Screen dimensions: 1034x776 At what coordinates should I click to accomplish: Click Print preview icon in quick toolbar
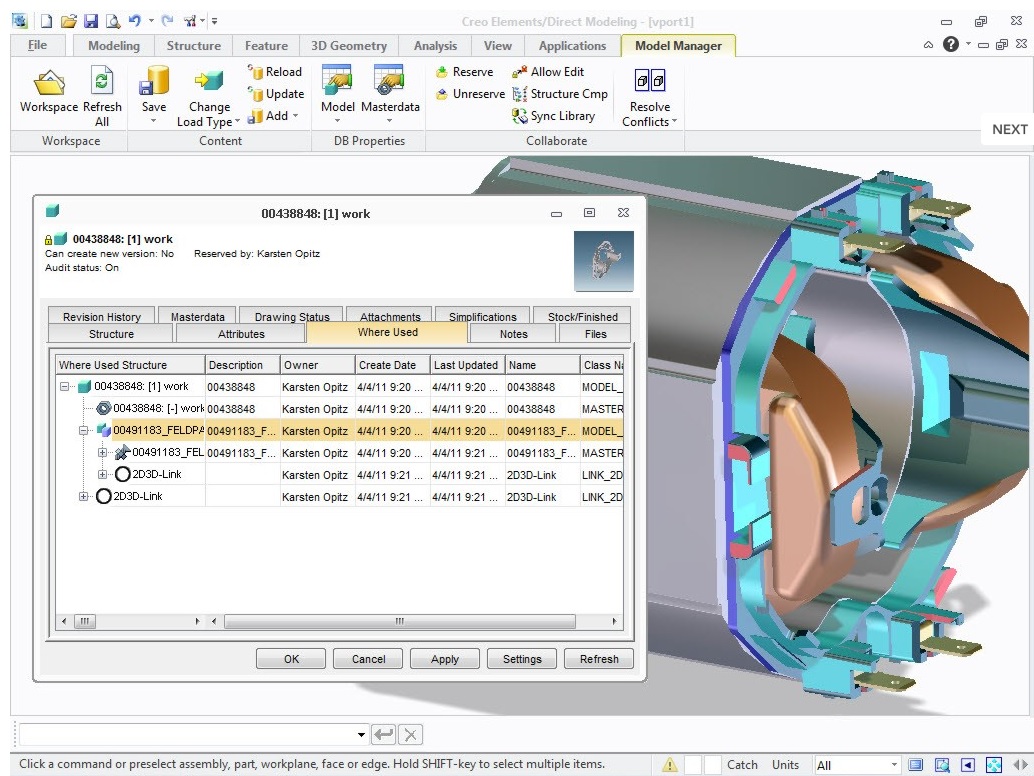pos(113,21)
